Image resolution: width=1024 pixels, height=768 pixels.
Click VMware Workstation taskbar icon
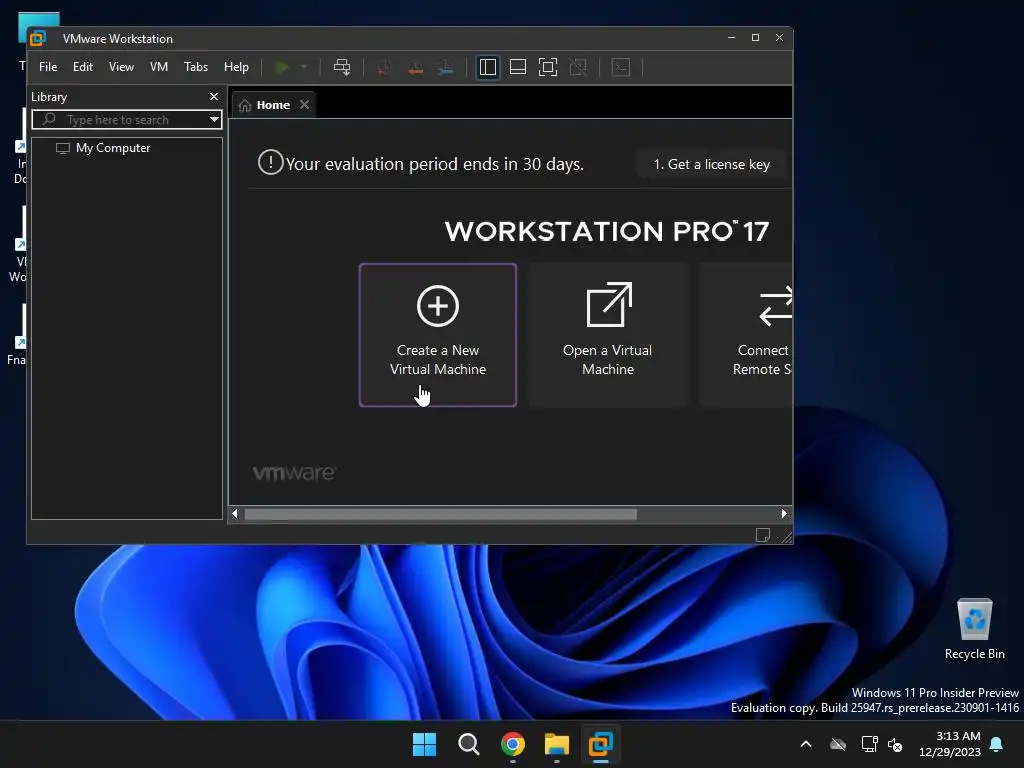601,744
